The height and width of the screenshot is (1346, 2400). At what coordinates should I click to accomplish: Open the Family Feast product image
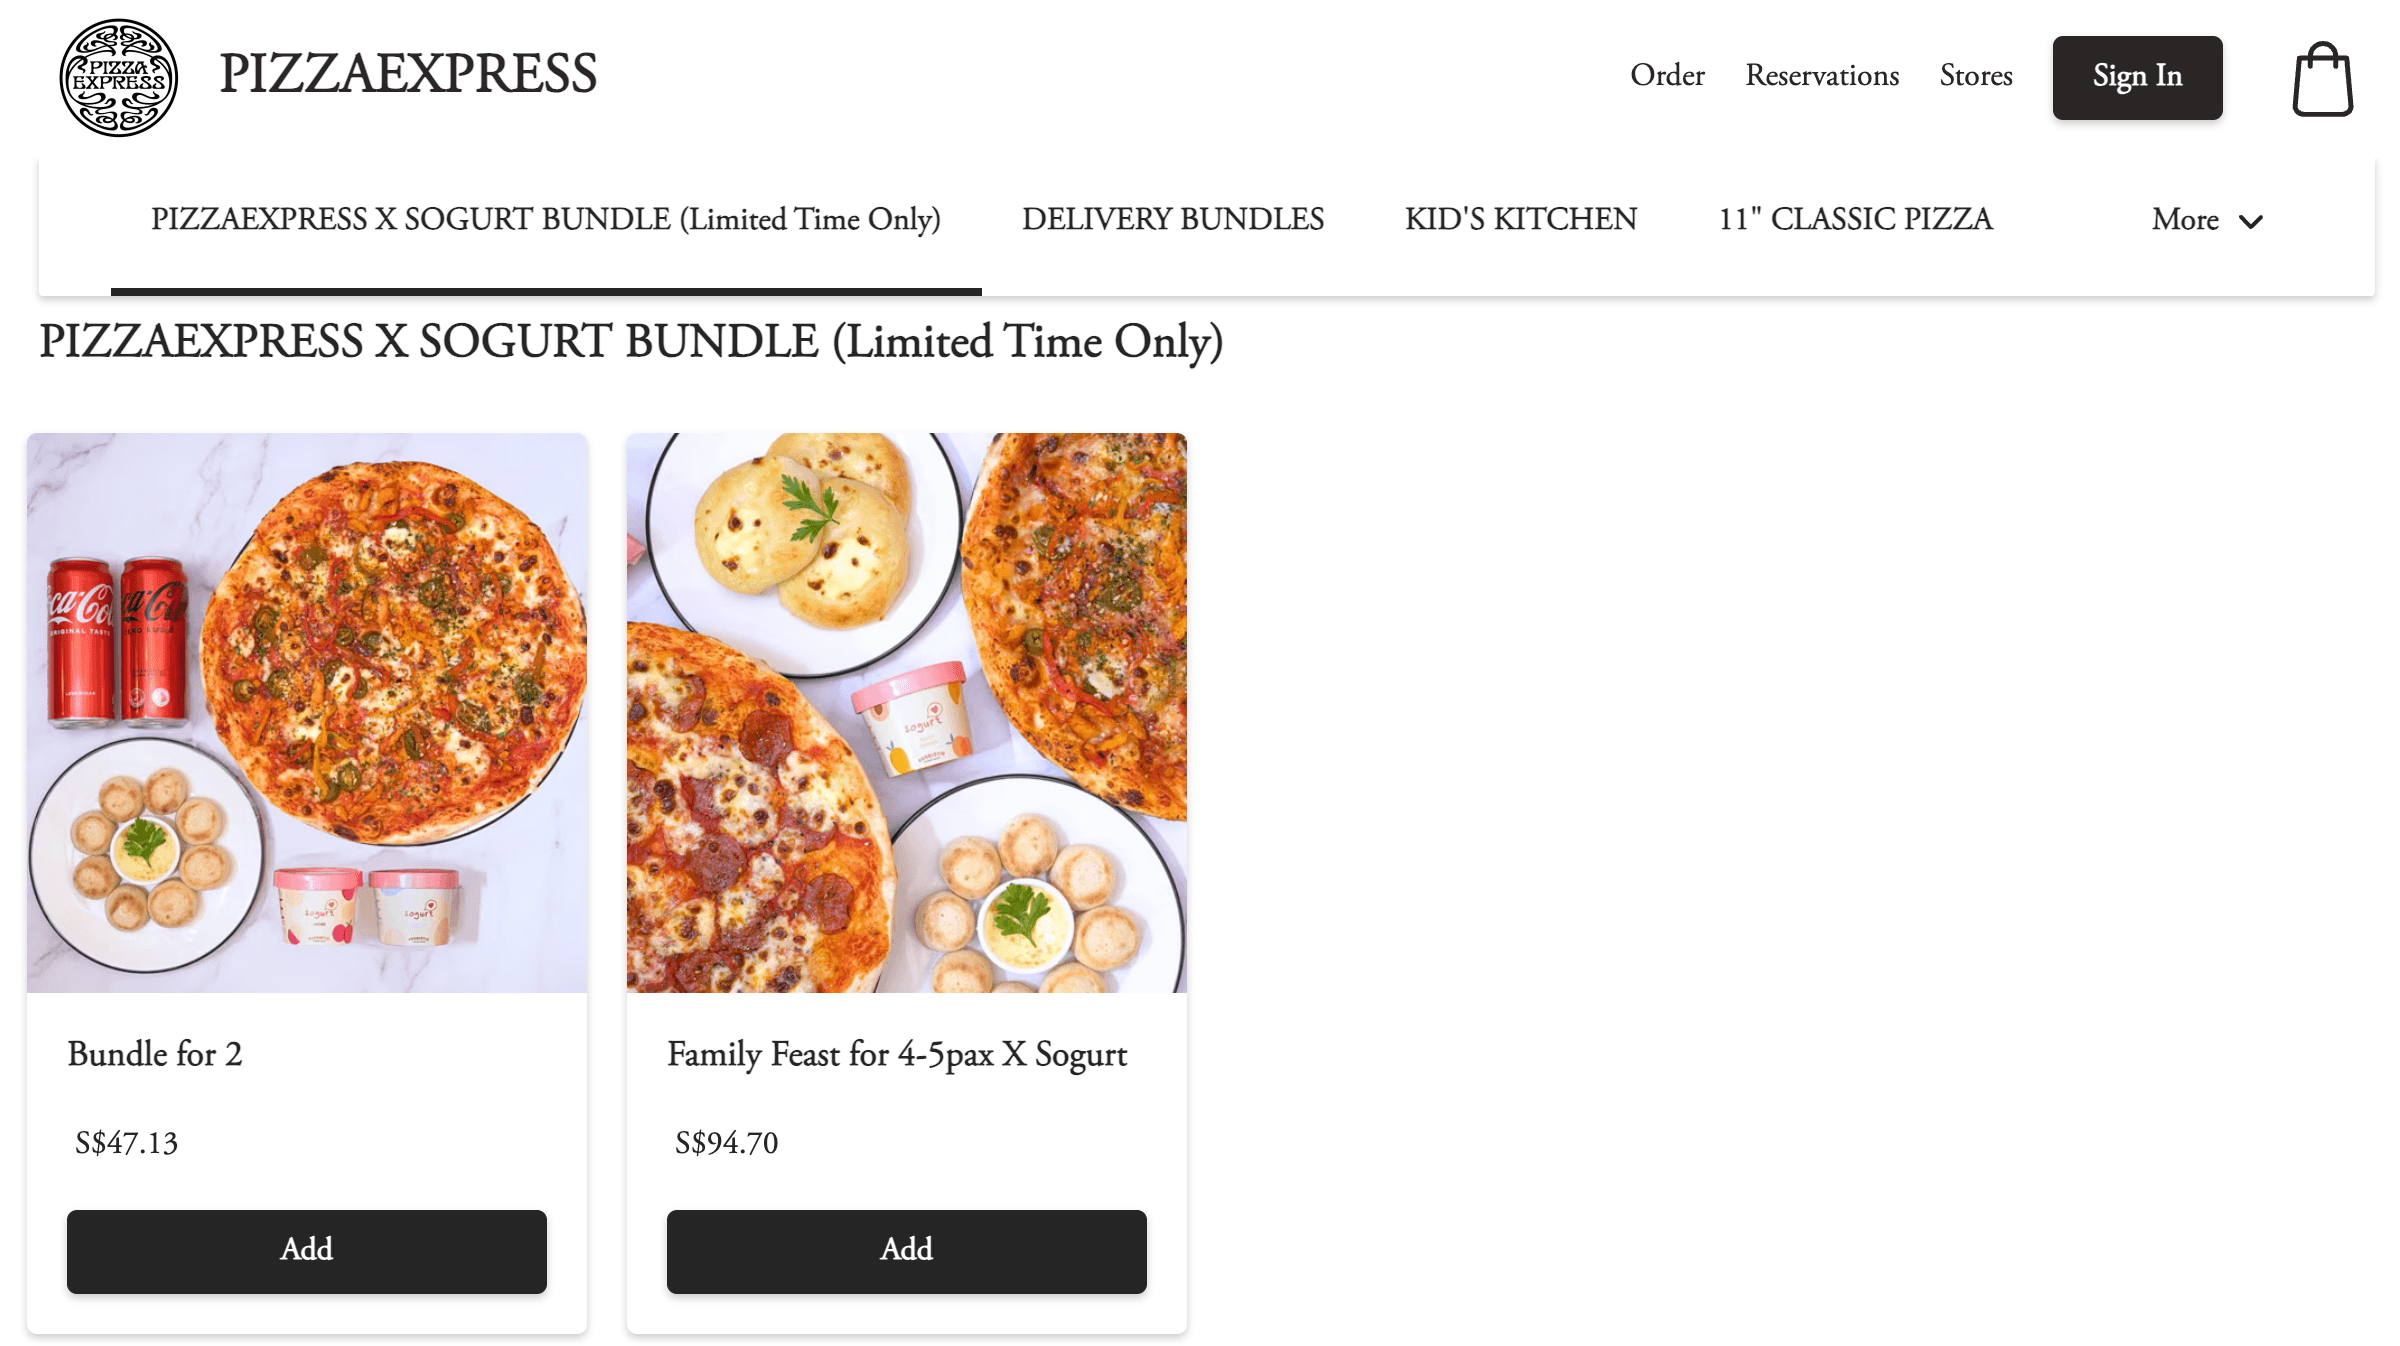907,712
